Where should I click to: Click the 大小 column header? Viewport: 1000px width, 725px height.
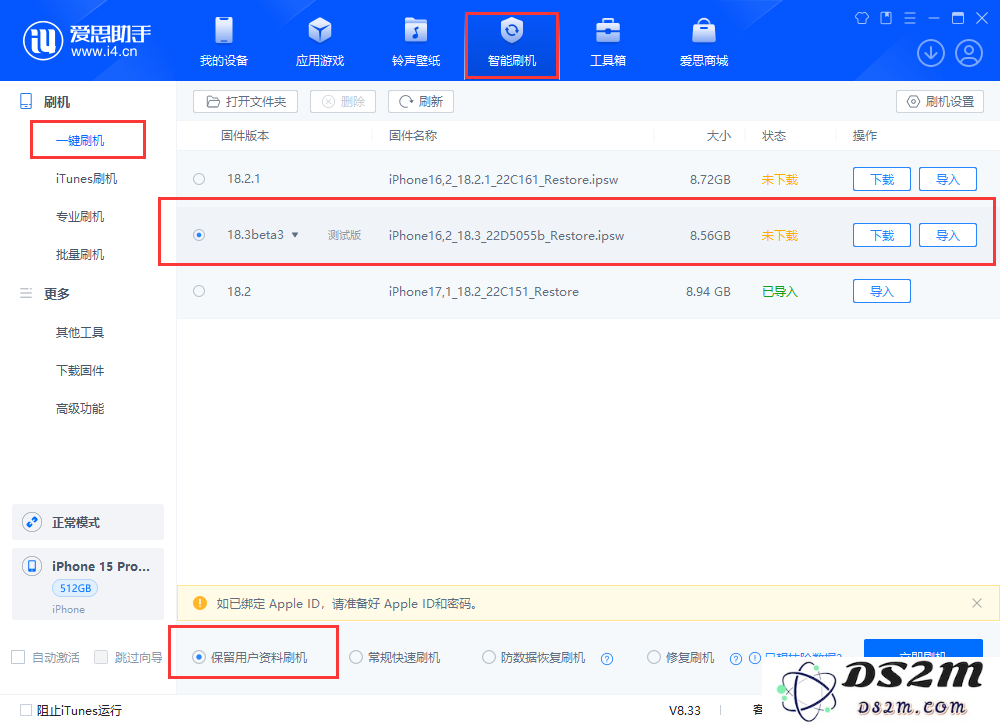(718, 136)
